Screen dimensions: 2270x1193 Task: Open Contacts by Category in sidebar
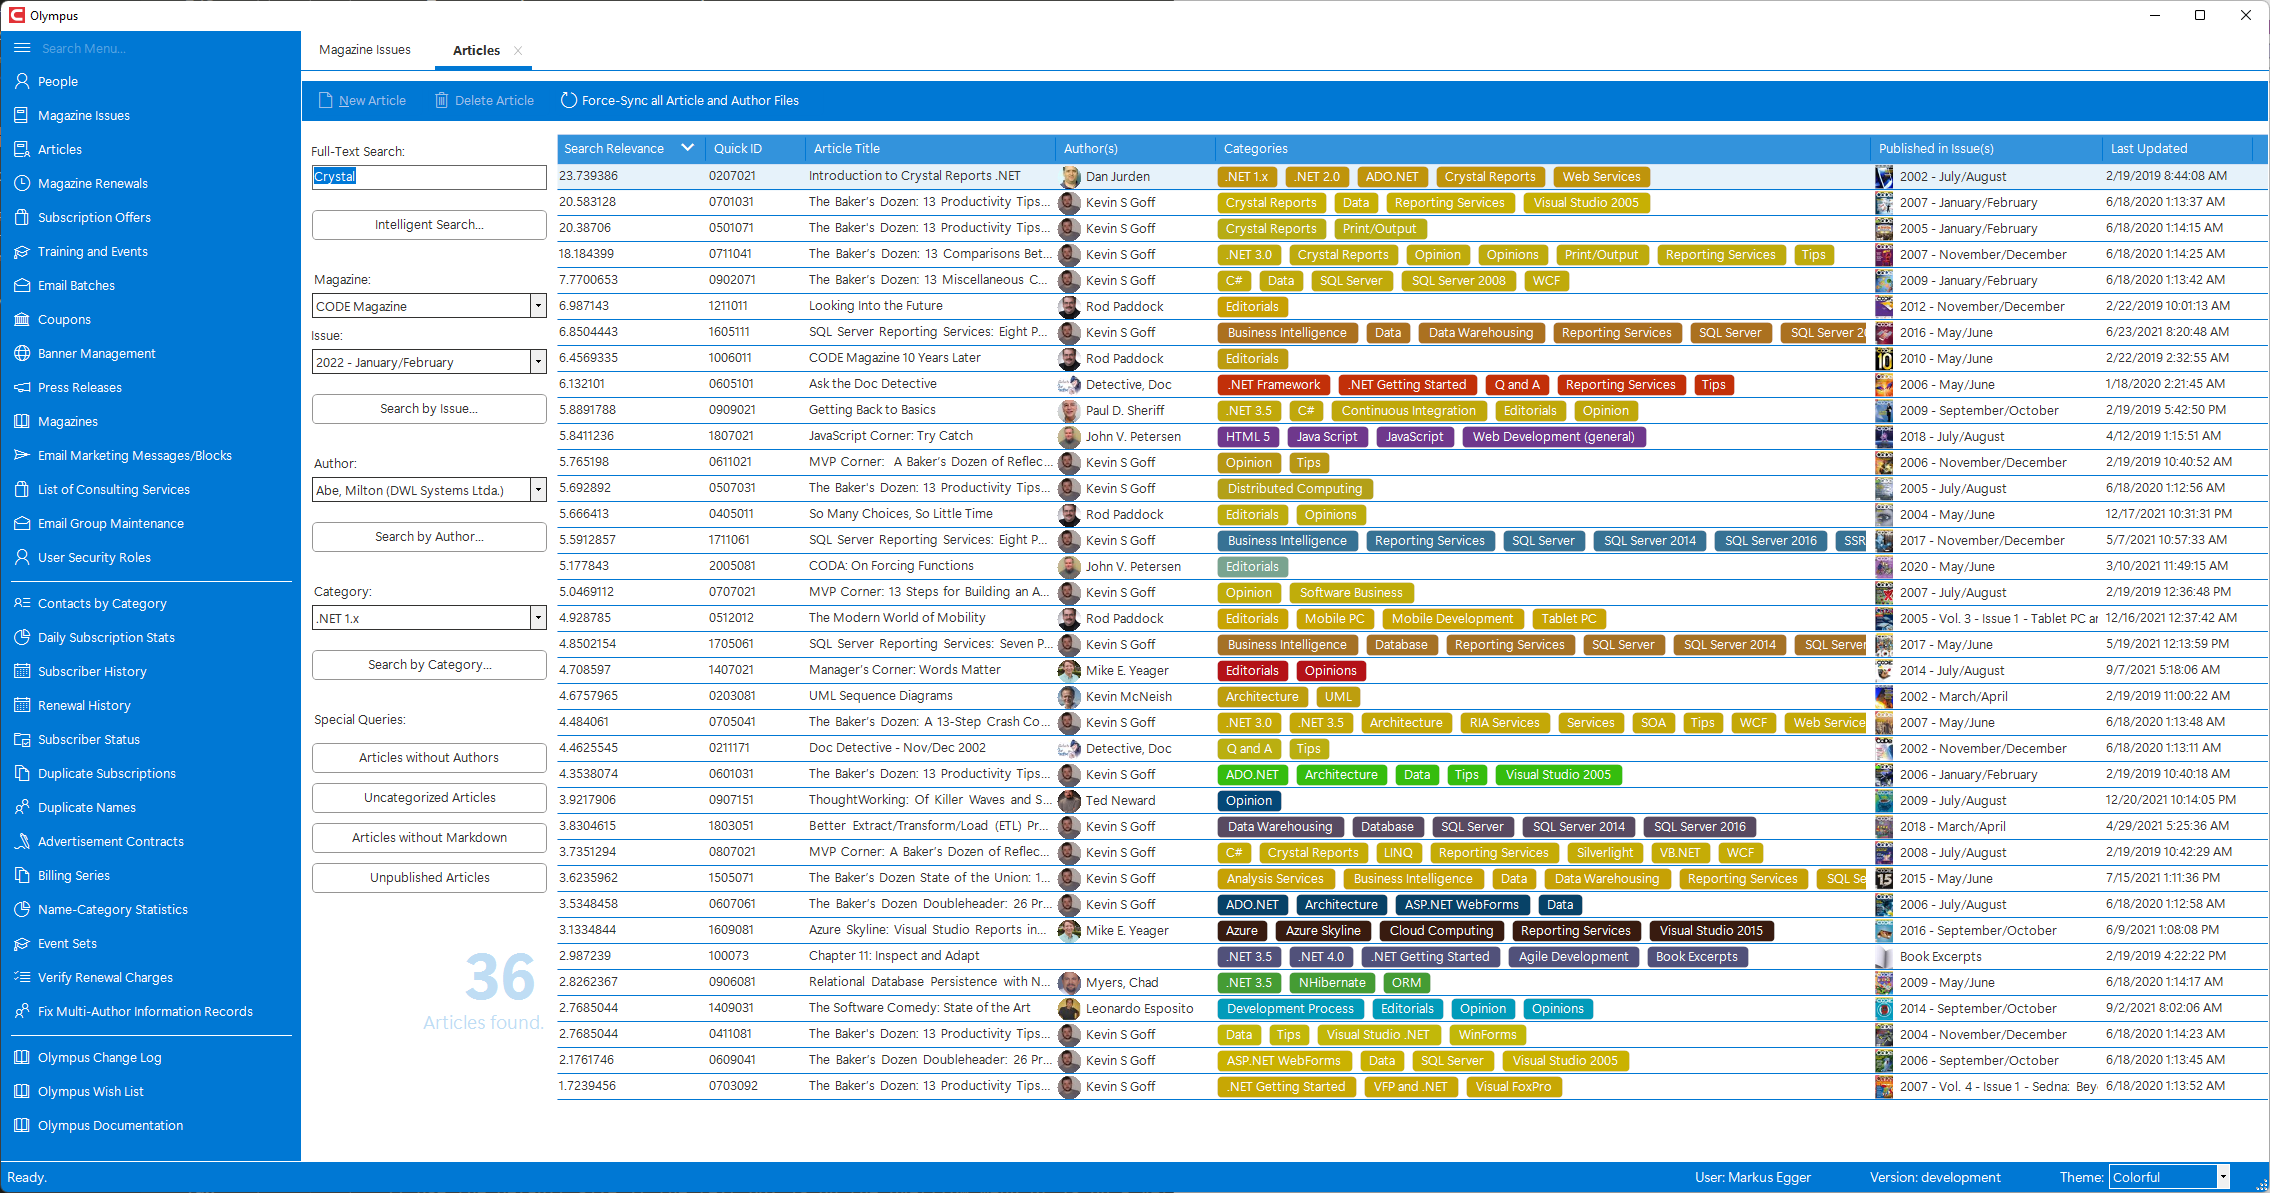click(102, 604)
